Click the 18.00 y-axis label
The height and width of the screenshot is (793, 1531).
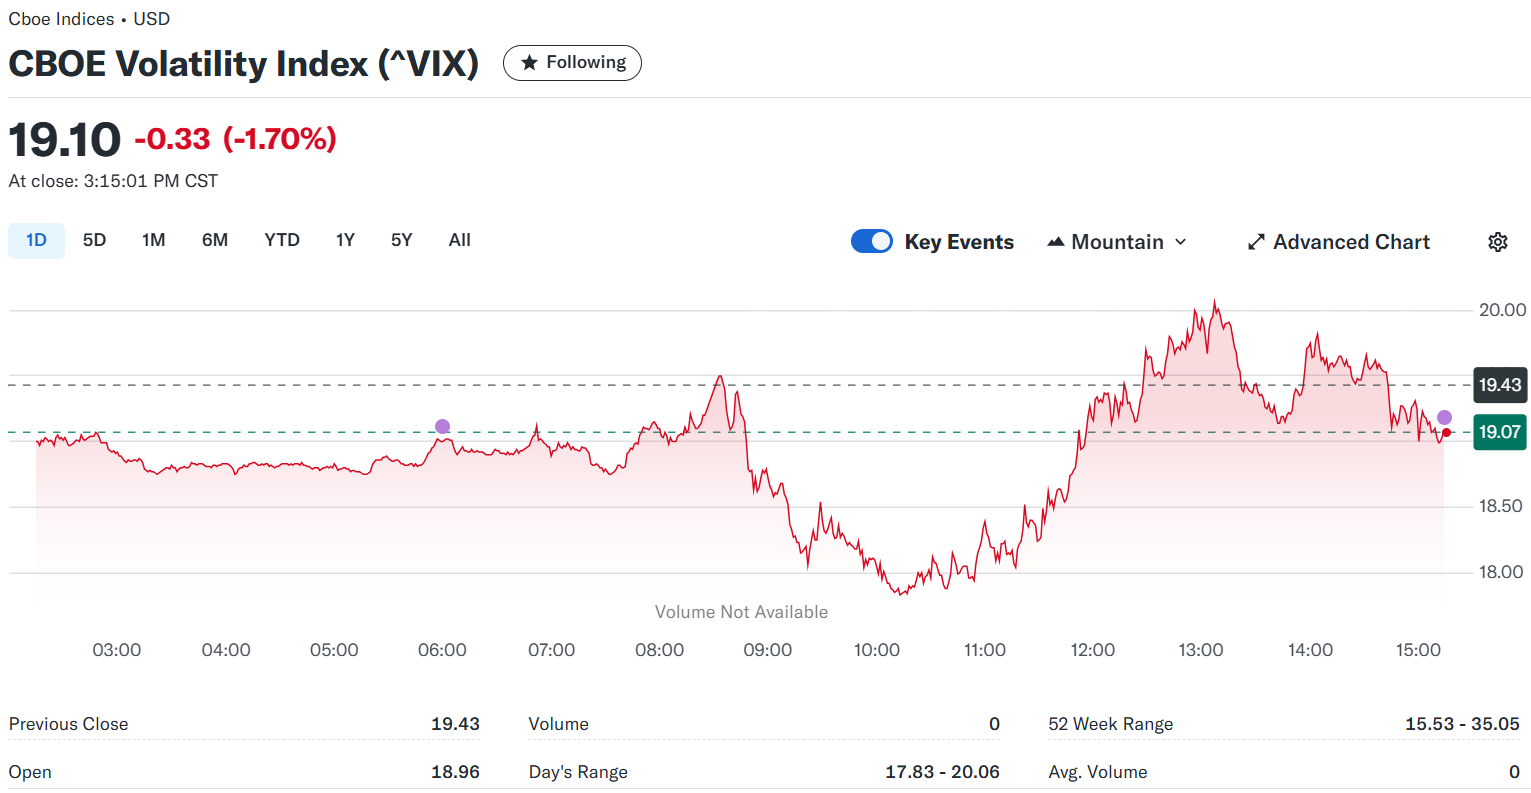tap(1502, 572)
